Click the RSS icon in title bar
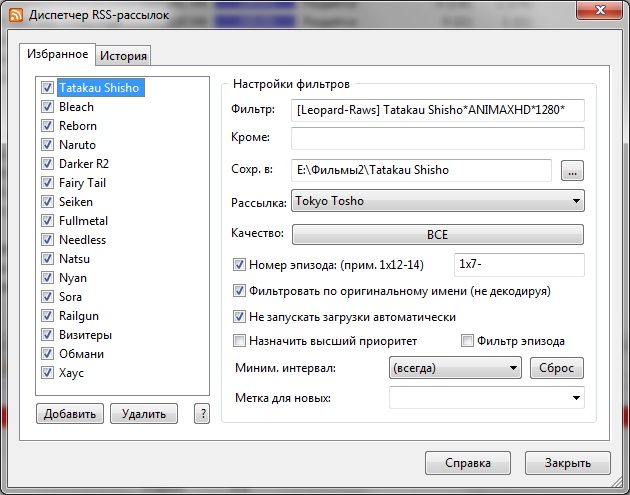The height and width of the screenshot is (495, 630). (14, 15)
